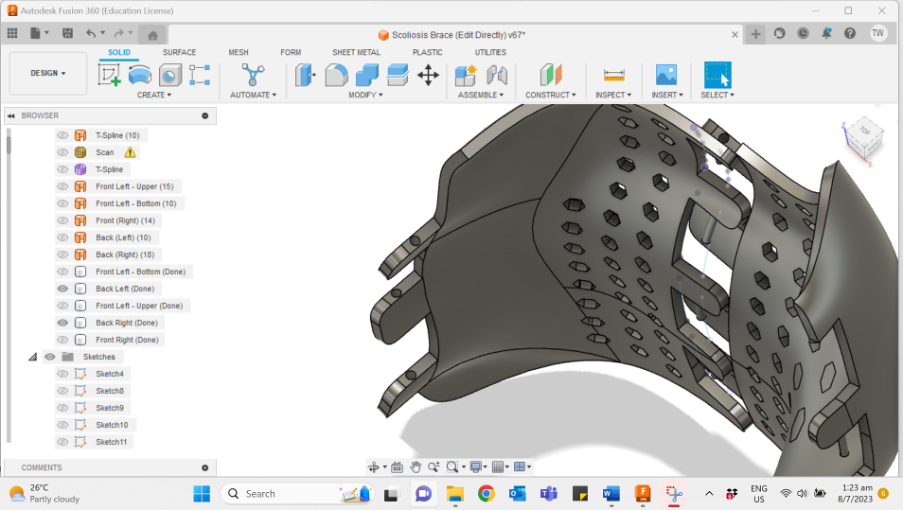Viewport: 904px width, 510px height.
Task: Expand the Comments panel
Action: pos(205,467)
